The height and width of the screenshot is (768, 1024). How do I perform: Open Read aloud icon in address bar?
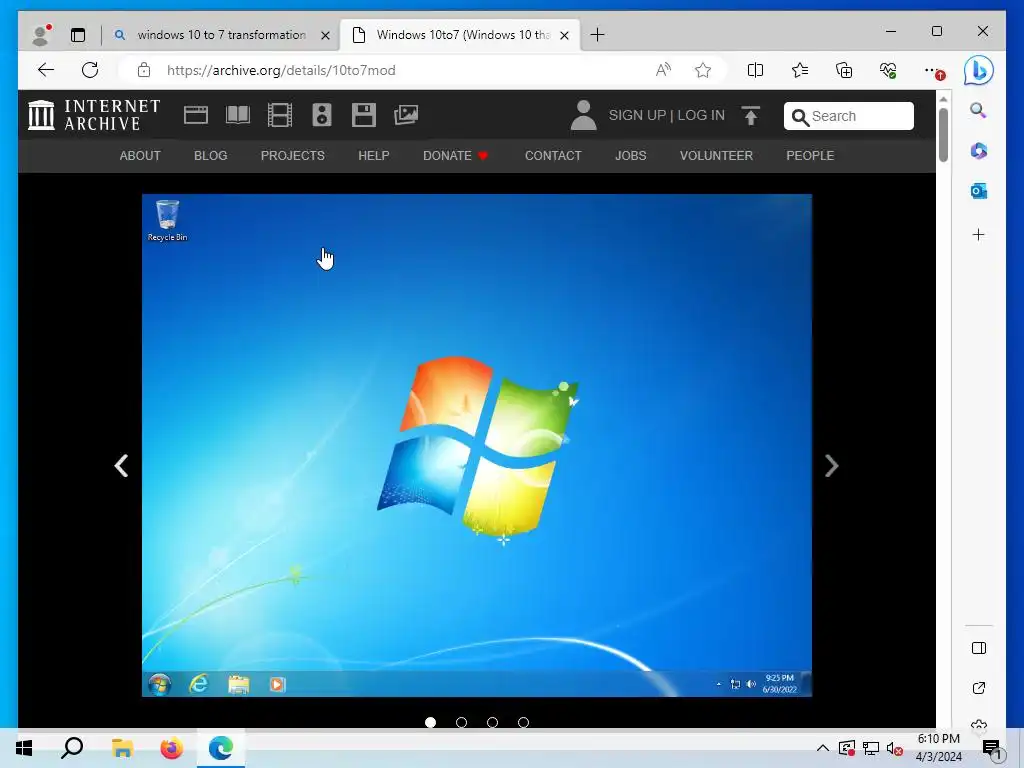click(663, 70)
